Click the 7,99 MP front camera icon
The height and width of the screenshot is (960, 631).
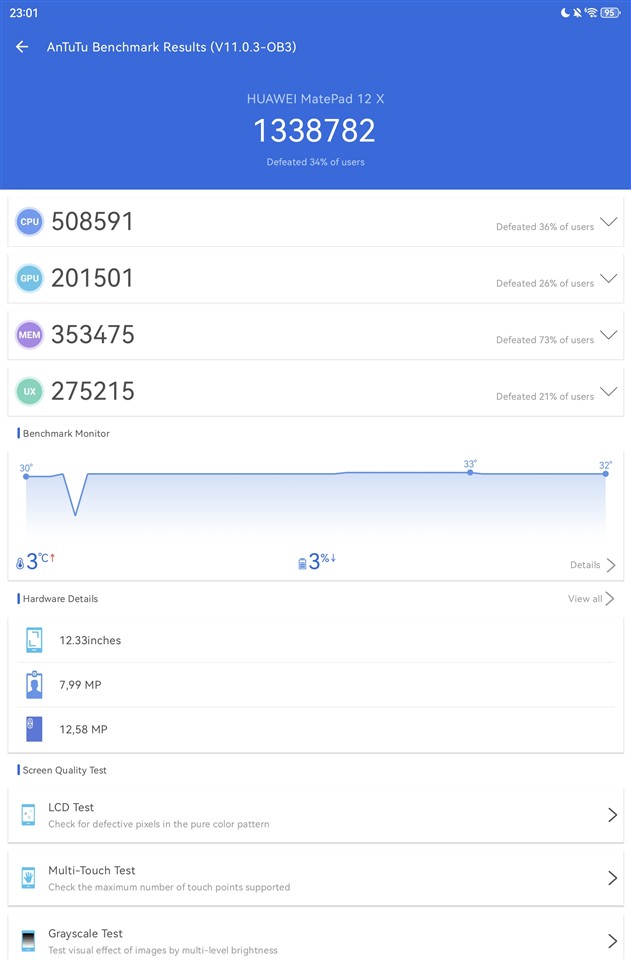click(35, 685)
